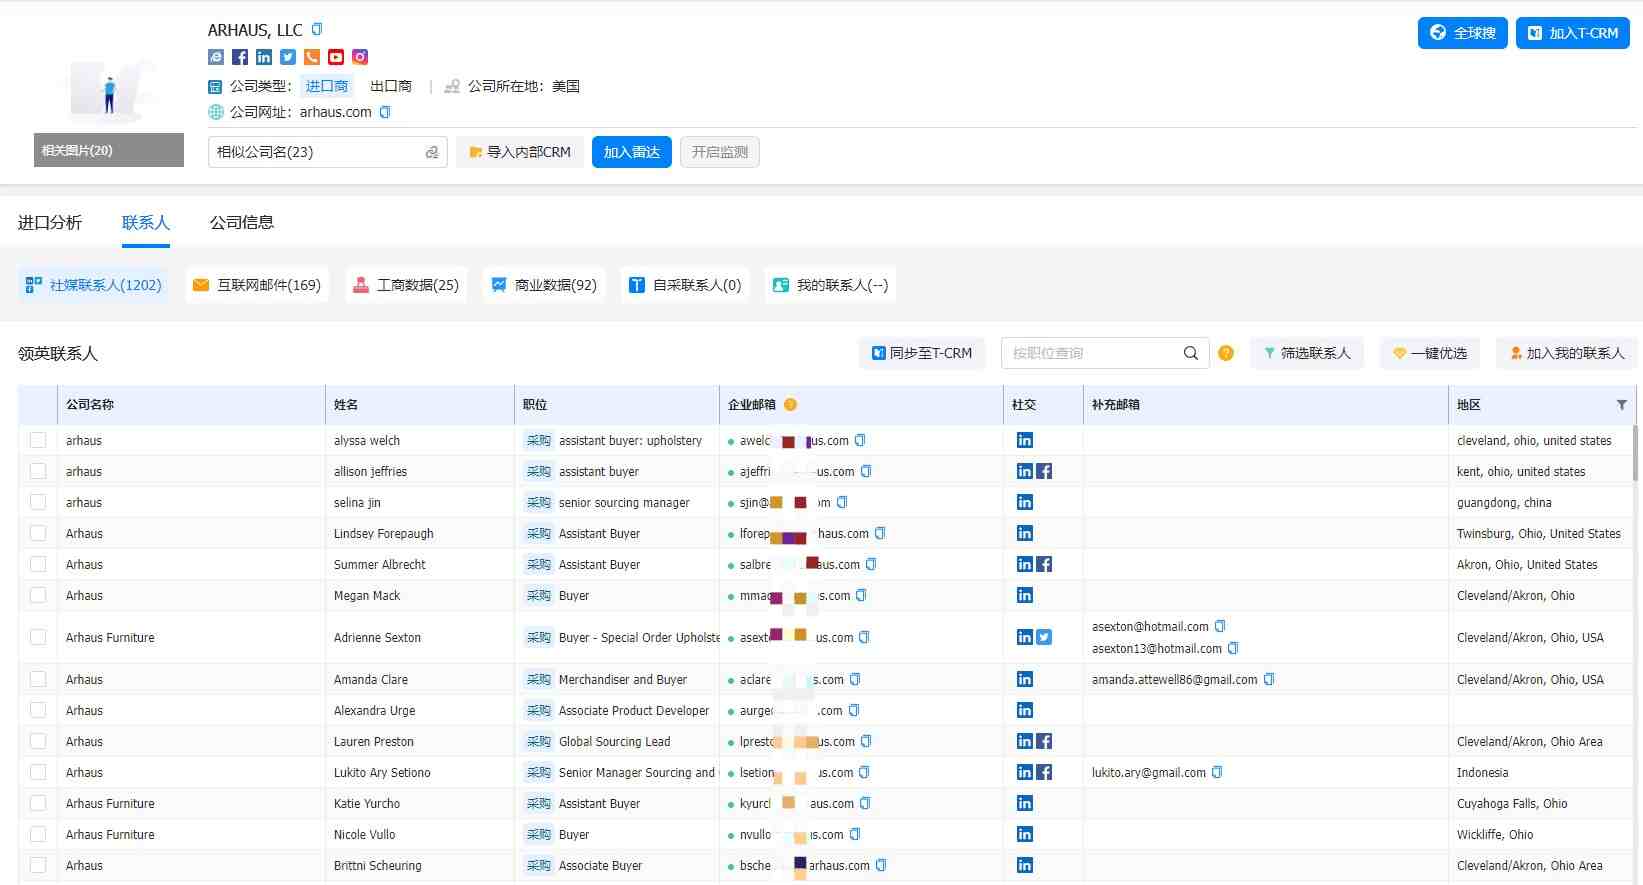The image size is (1643, 885).
Task: Copy alyssa welch's company email
Action: point(860,440)
